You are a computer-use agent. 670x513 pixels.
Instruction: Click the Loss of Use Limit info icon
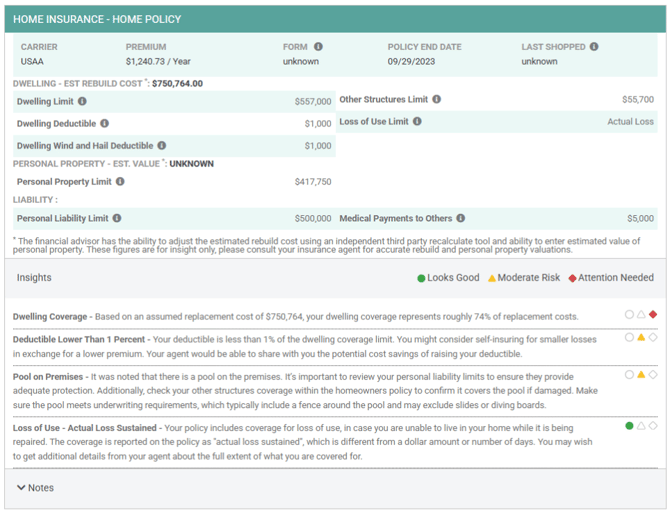417,121
